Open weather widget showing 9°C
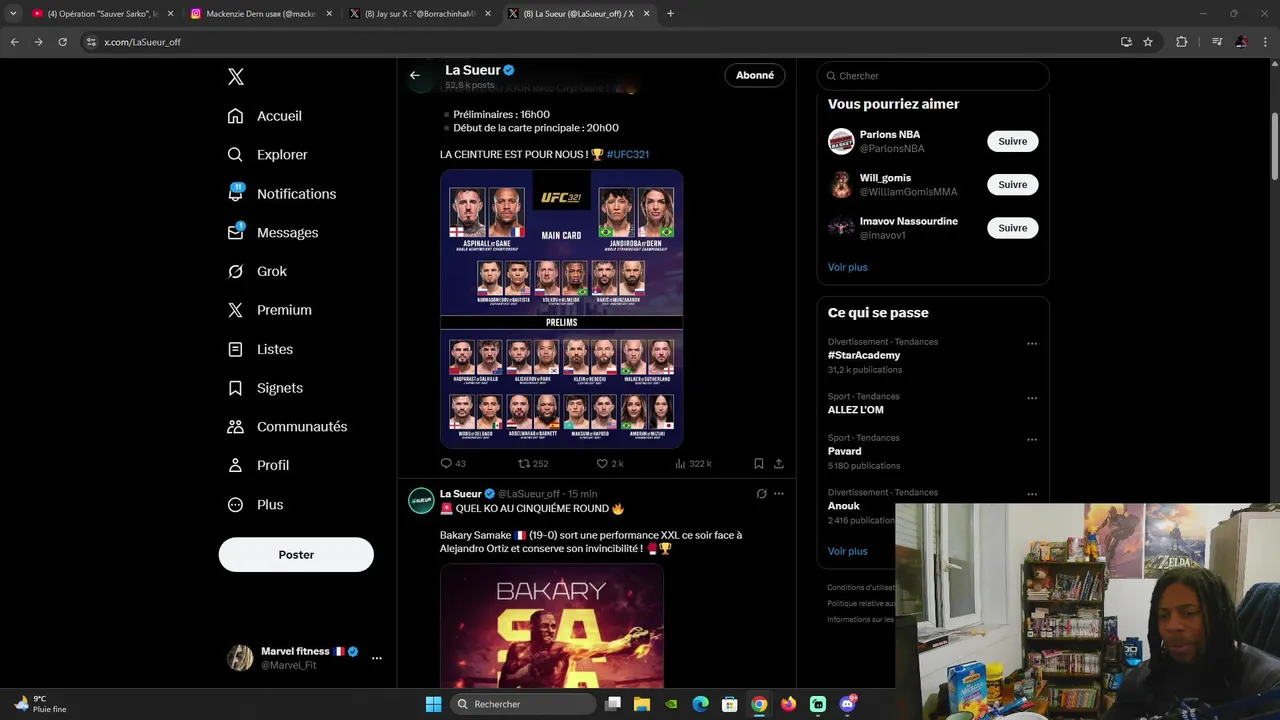 (x=40, y=704)
